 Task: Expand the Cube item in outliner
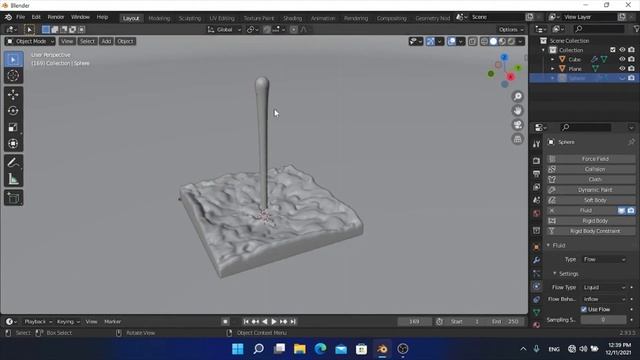pyautogui.click(x=552, y=60)
